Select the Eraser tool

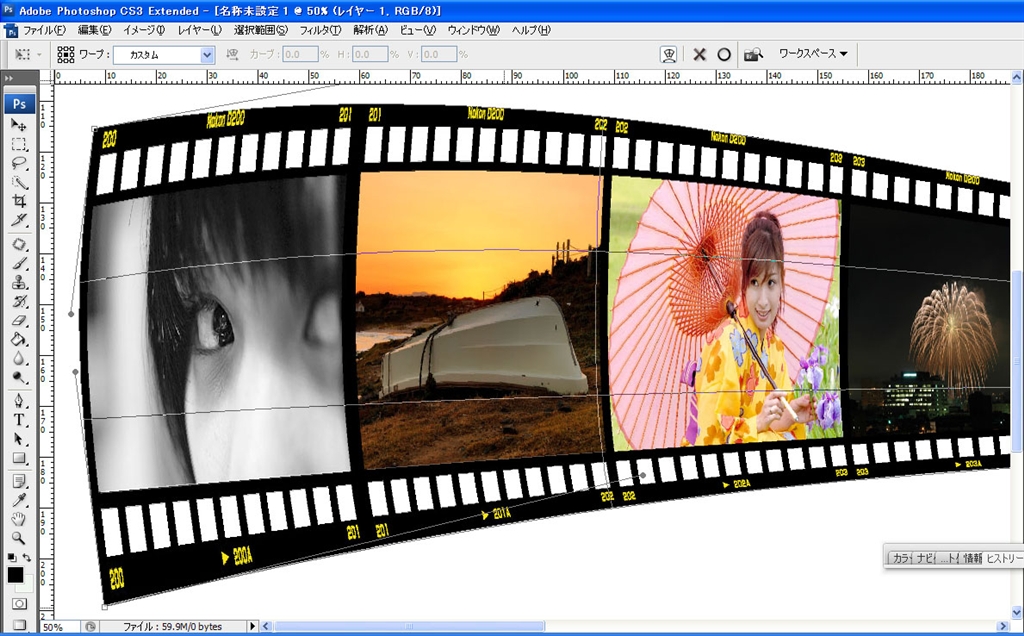(x=19, y=321)
